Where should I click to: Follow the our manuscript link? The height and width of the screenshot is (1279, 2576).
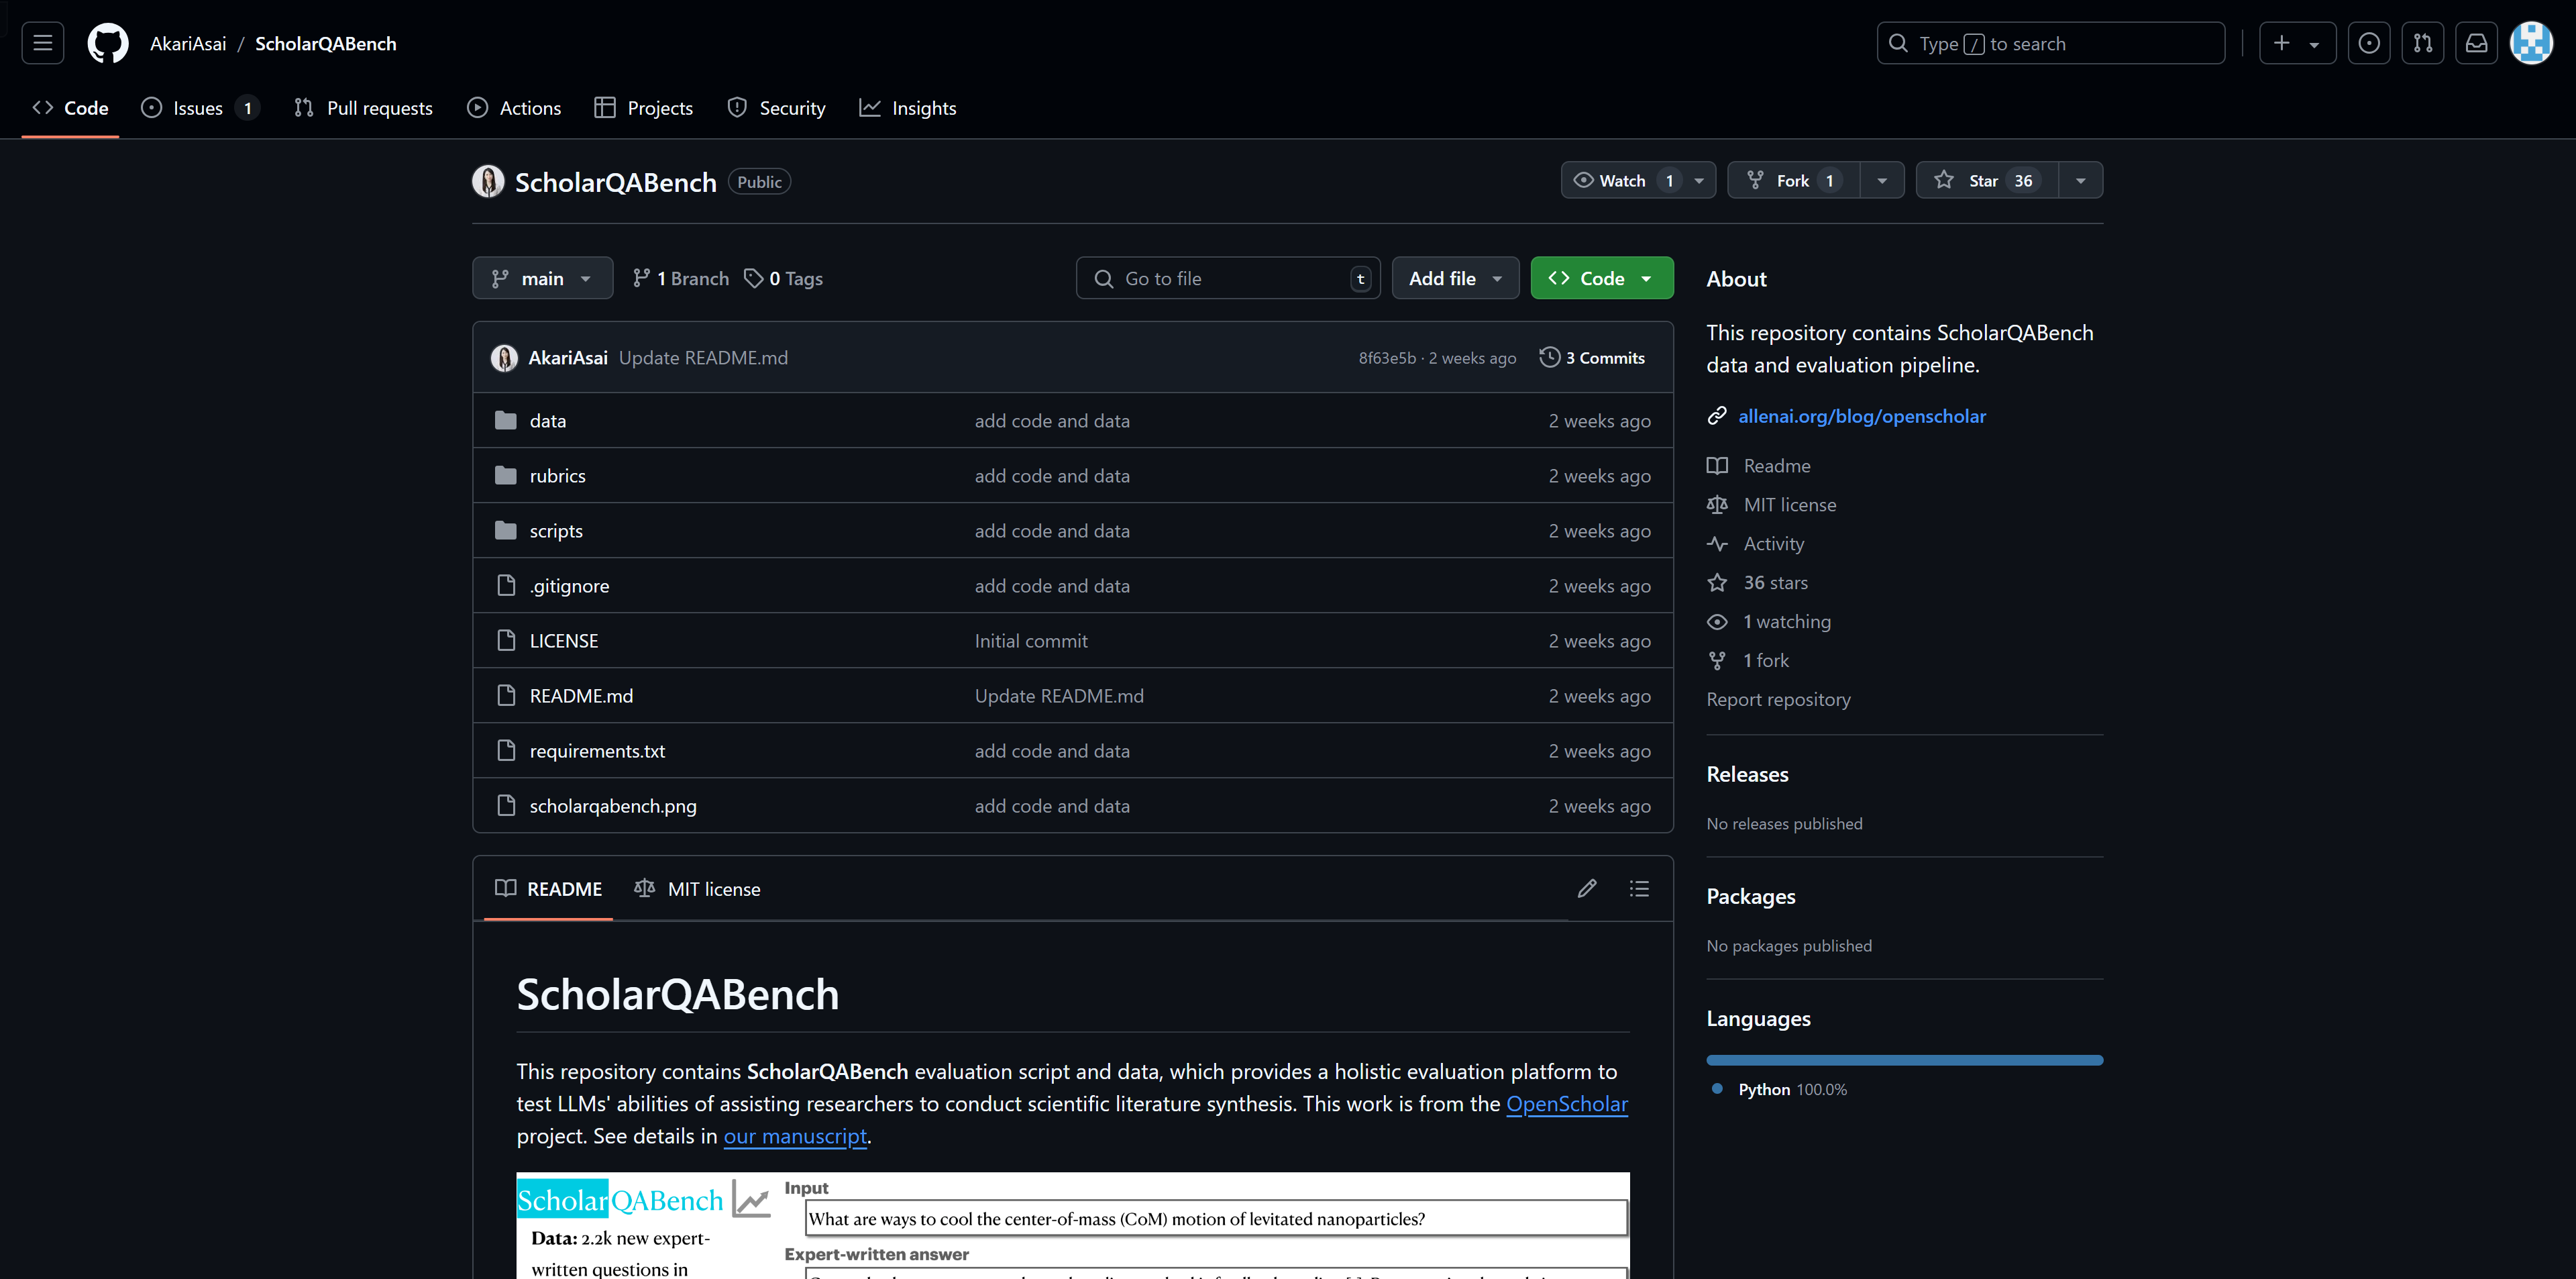coord(795,1136)
